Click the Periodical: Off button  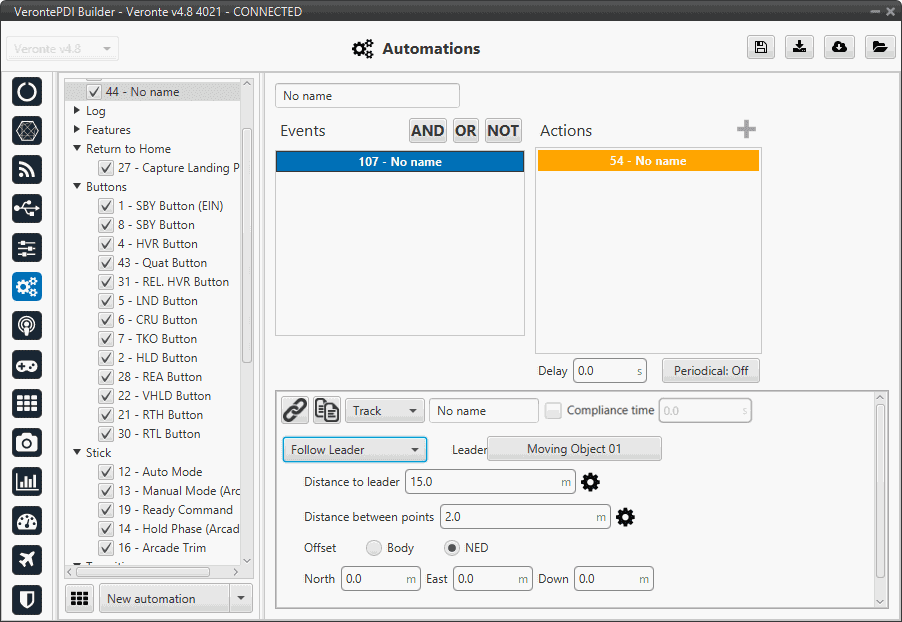pos(710,371)
